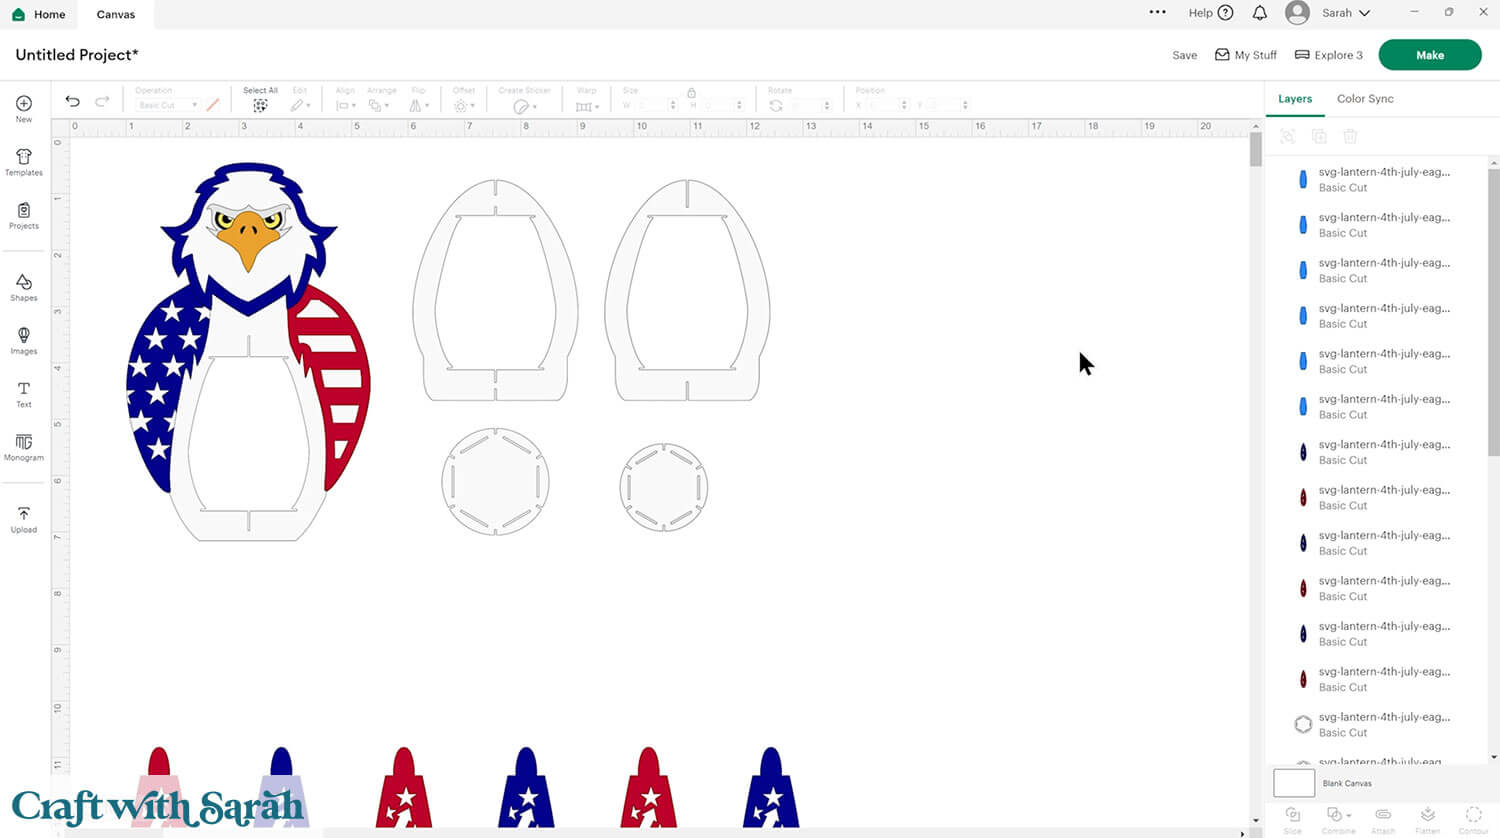Select the larger slotted circle on canvas

496,482
